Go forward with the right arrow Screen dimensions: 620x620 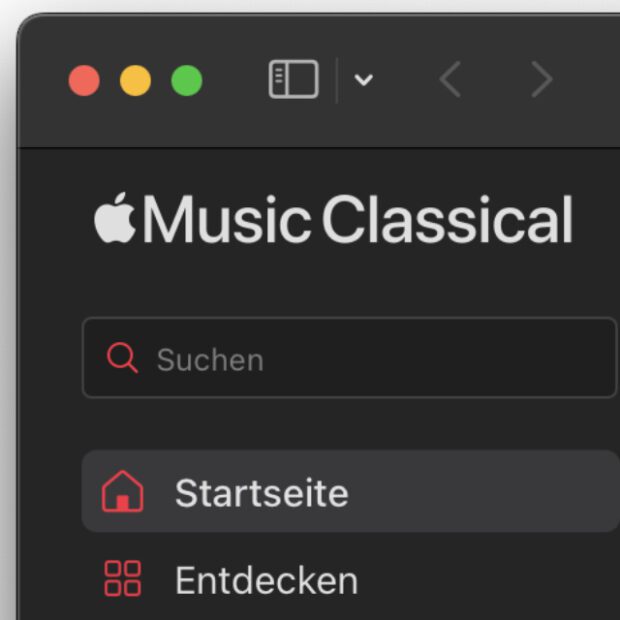[541, 80]
